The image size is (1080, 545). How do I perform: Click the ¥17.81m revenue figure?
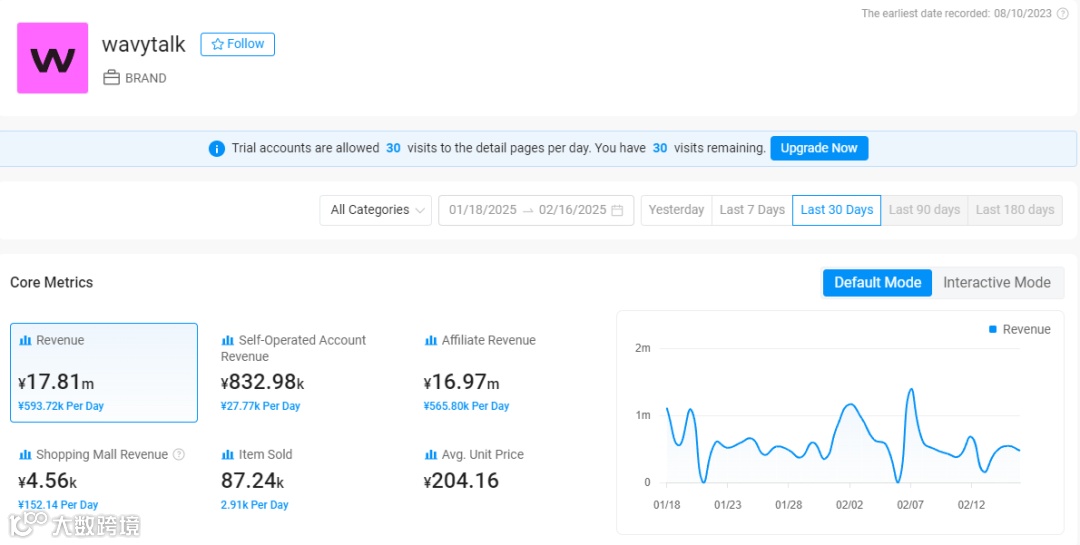point(56,382)
